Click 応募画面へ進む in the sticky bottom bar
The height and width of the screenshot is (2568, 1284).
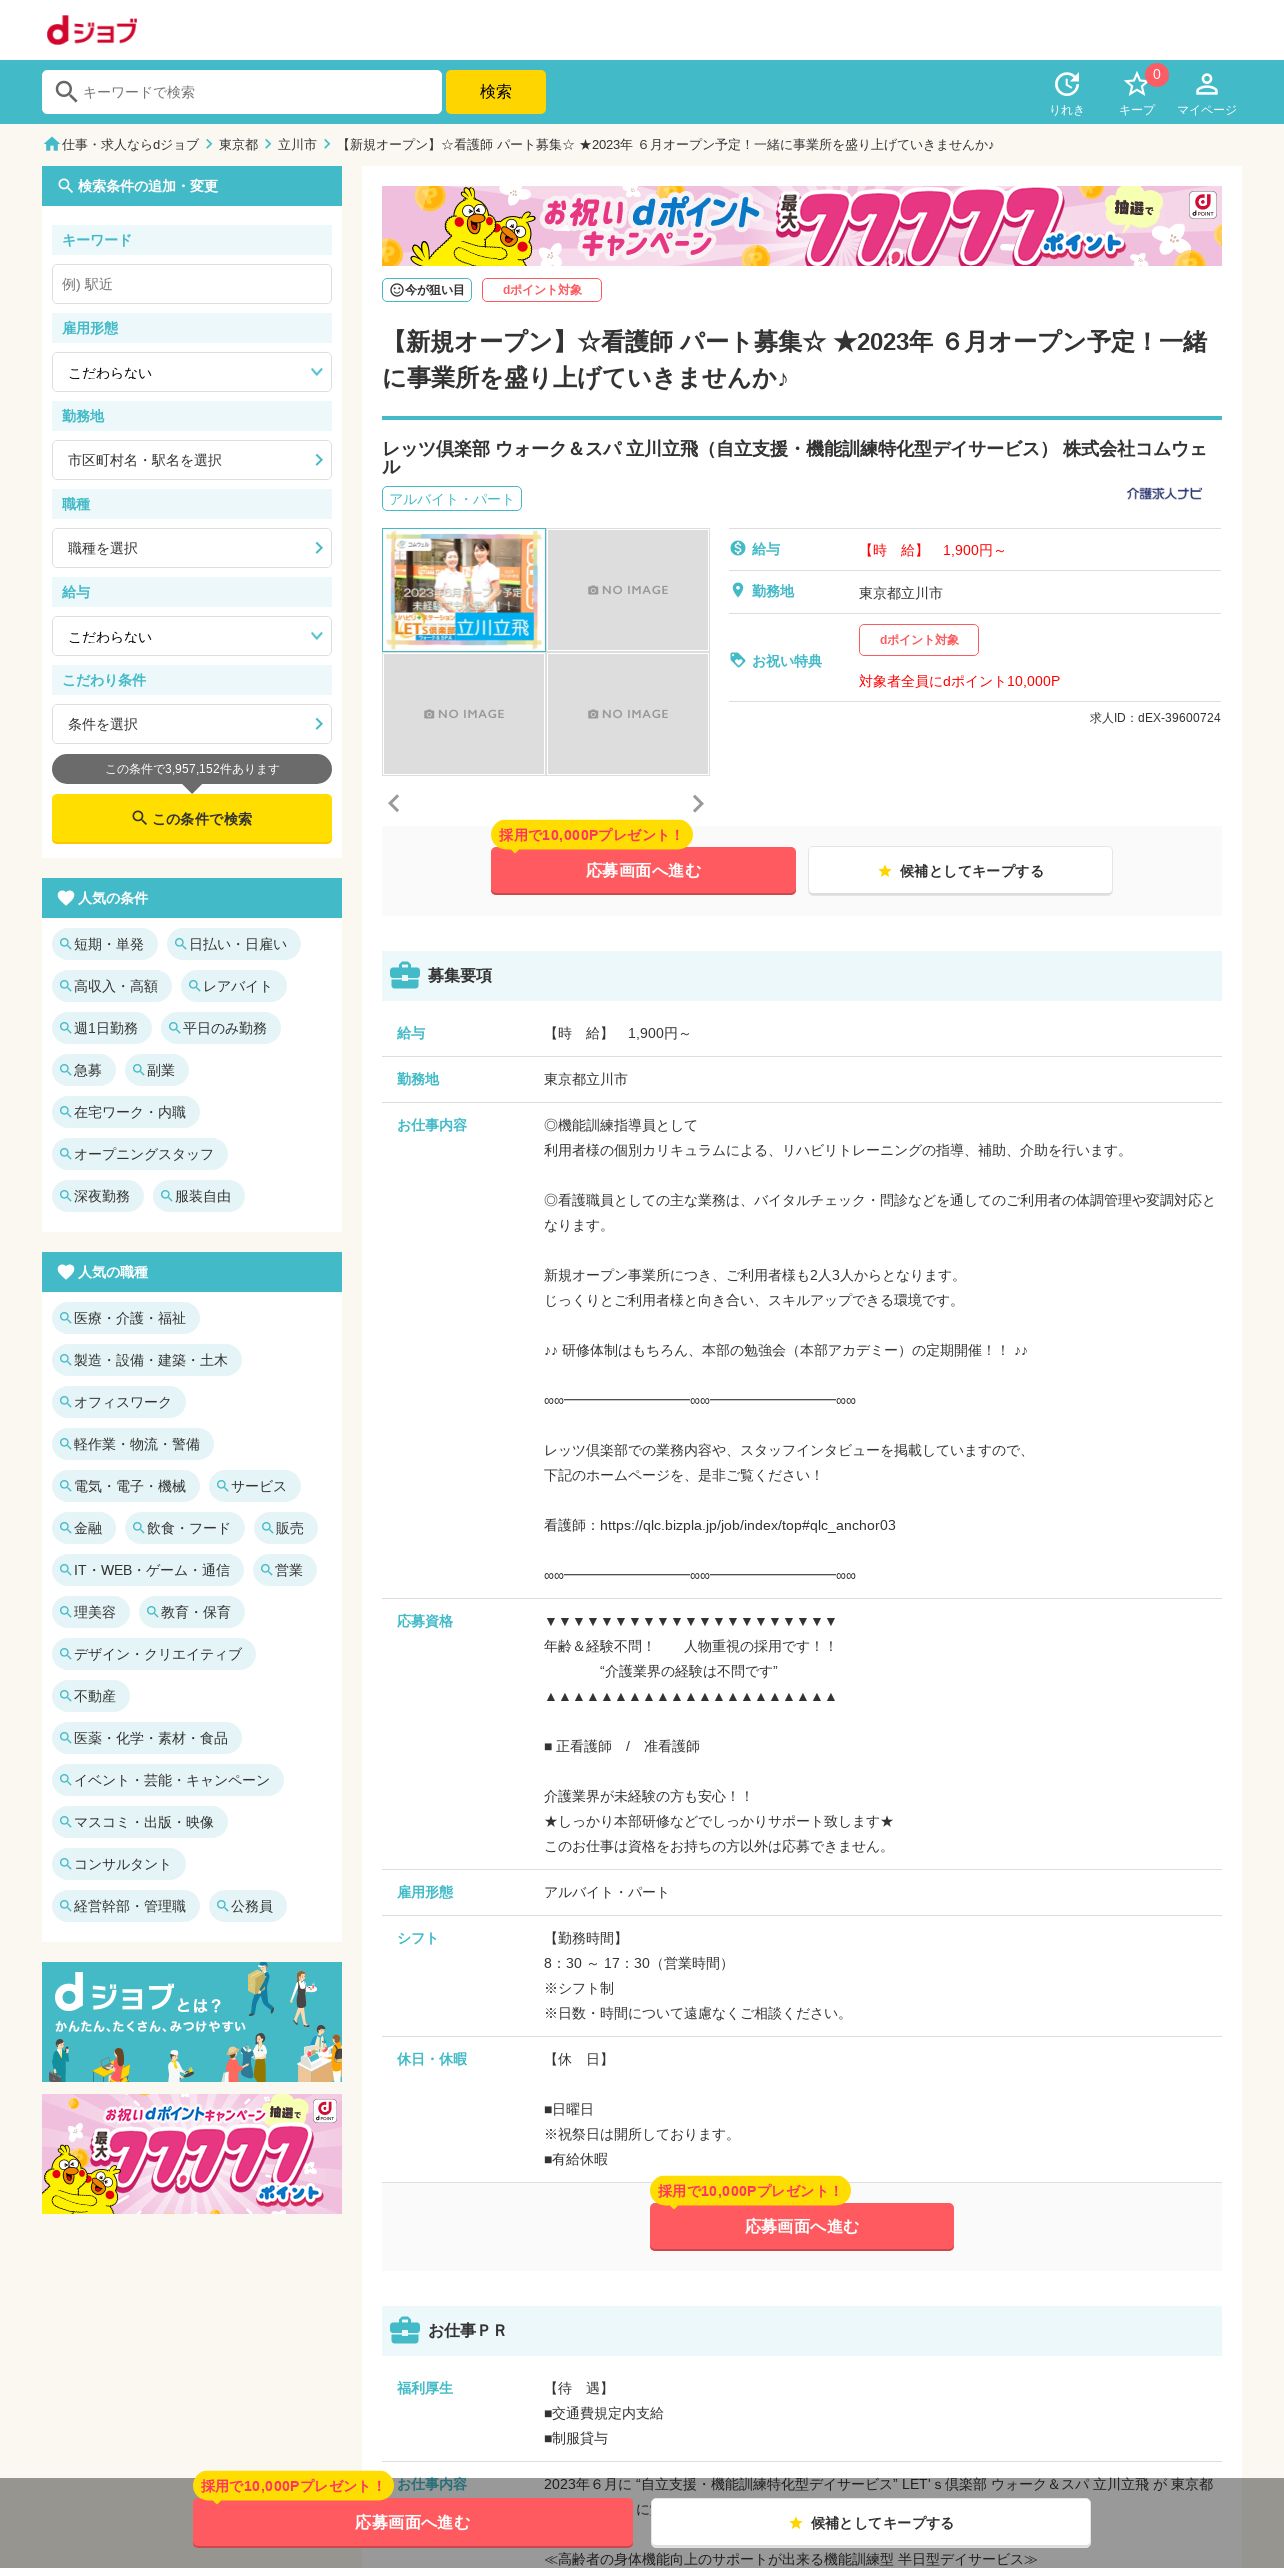[x=413, y=2523]
